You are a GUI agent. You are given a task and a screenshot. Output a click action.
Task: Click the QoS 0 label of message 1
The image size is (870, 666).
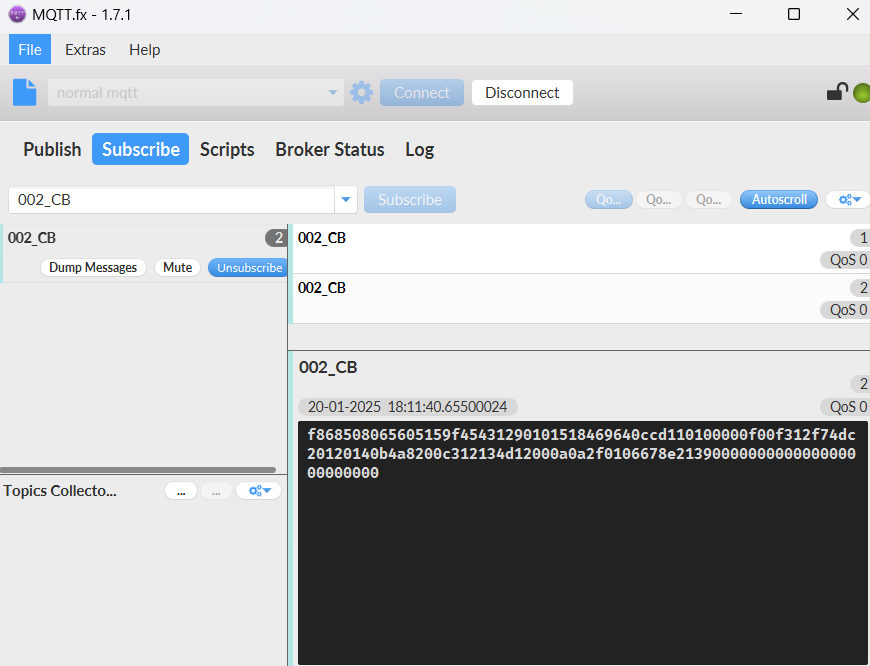tap(846, 260)
